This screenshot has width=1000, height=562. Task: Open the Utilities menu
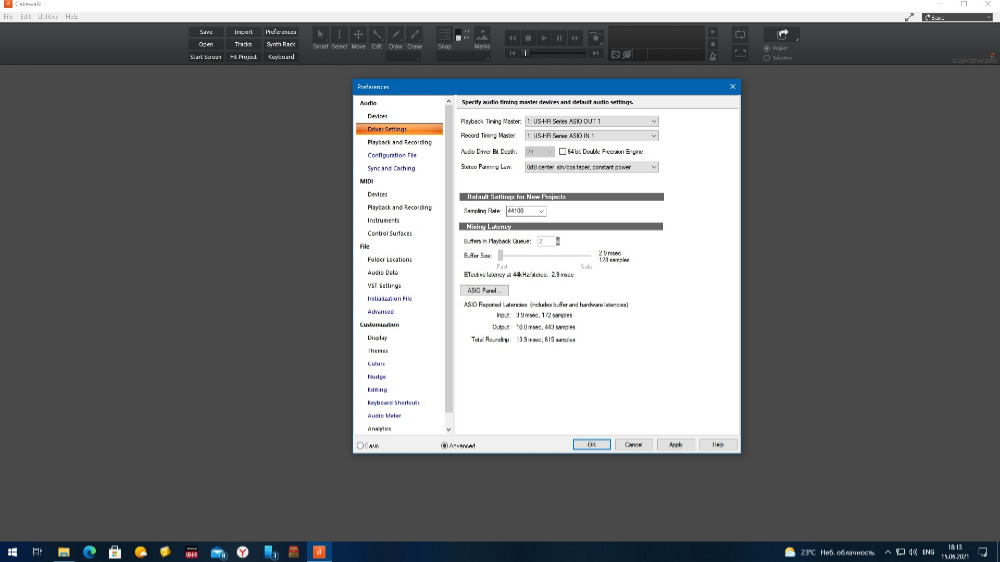[47, 17]
